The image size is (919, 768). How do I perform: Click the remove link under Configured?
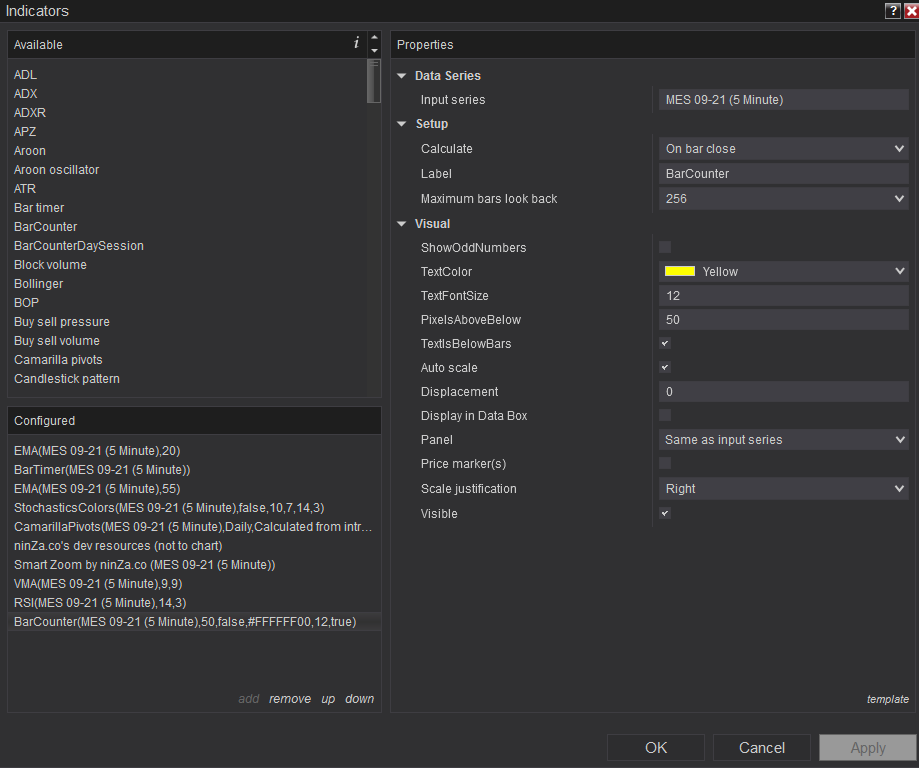point(290,699)
